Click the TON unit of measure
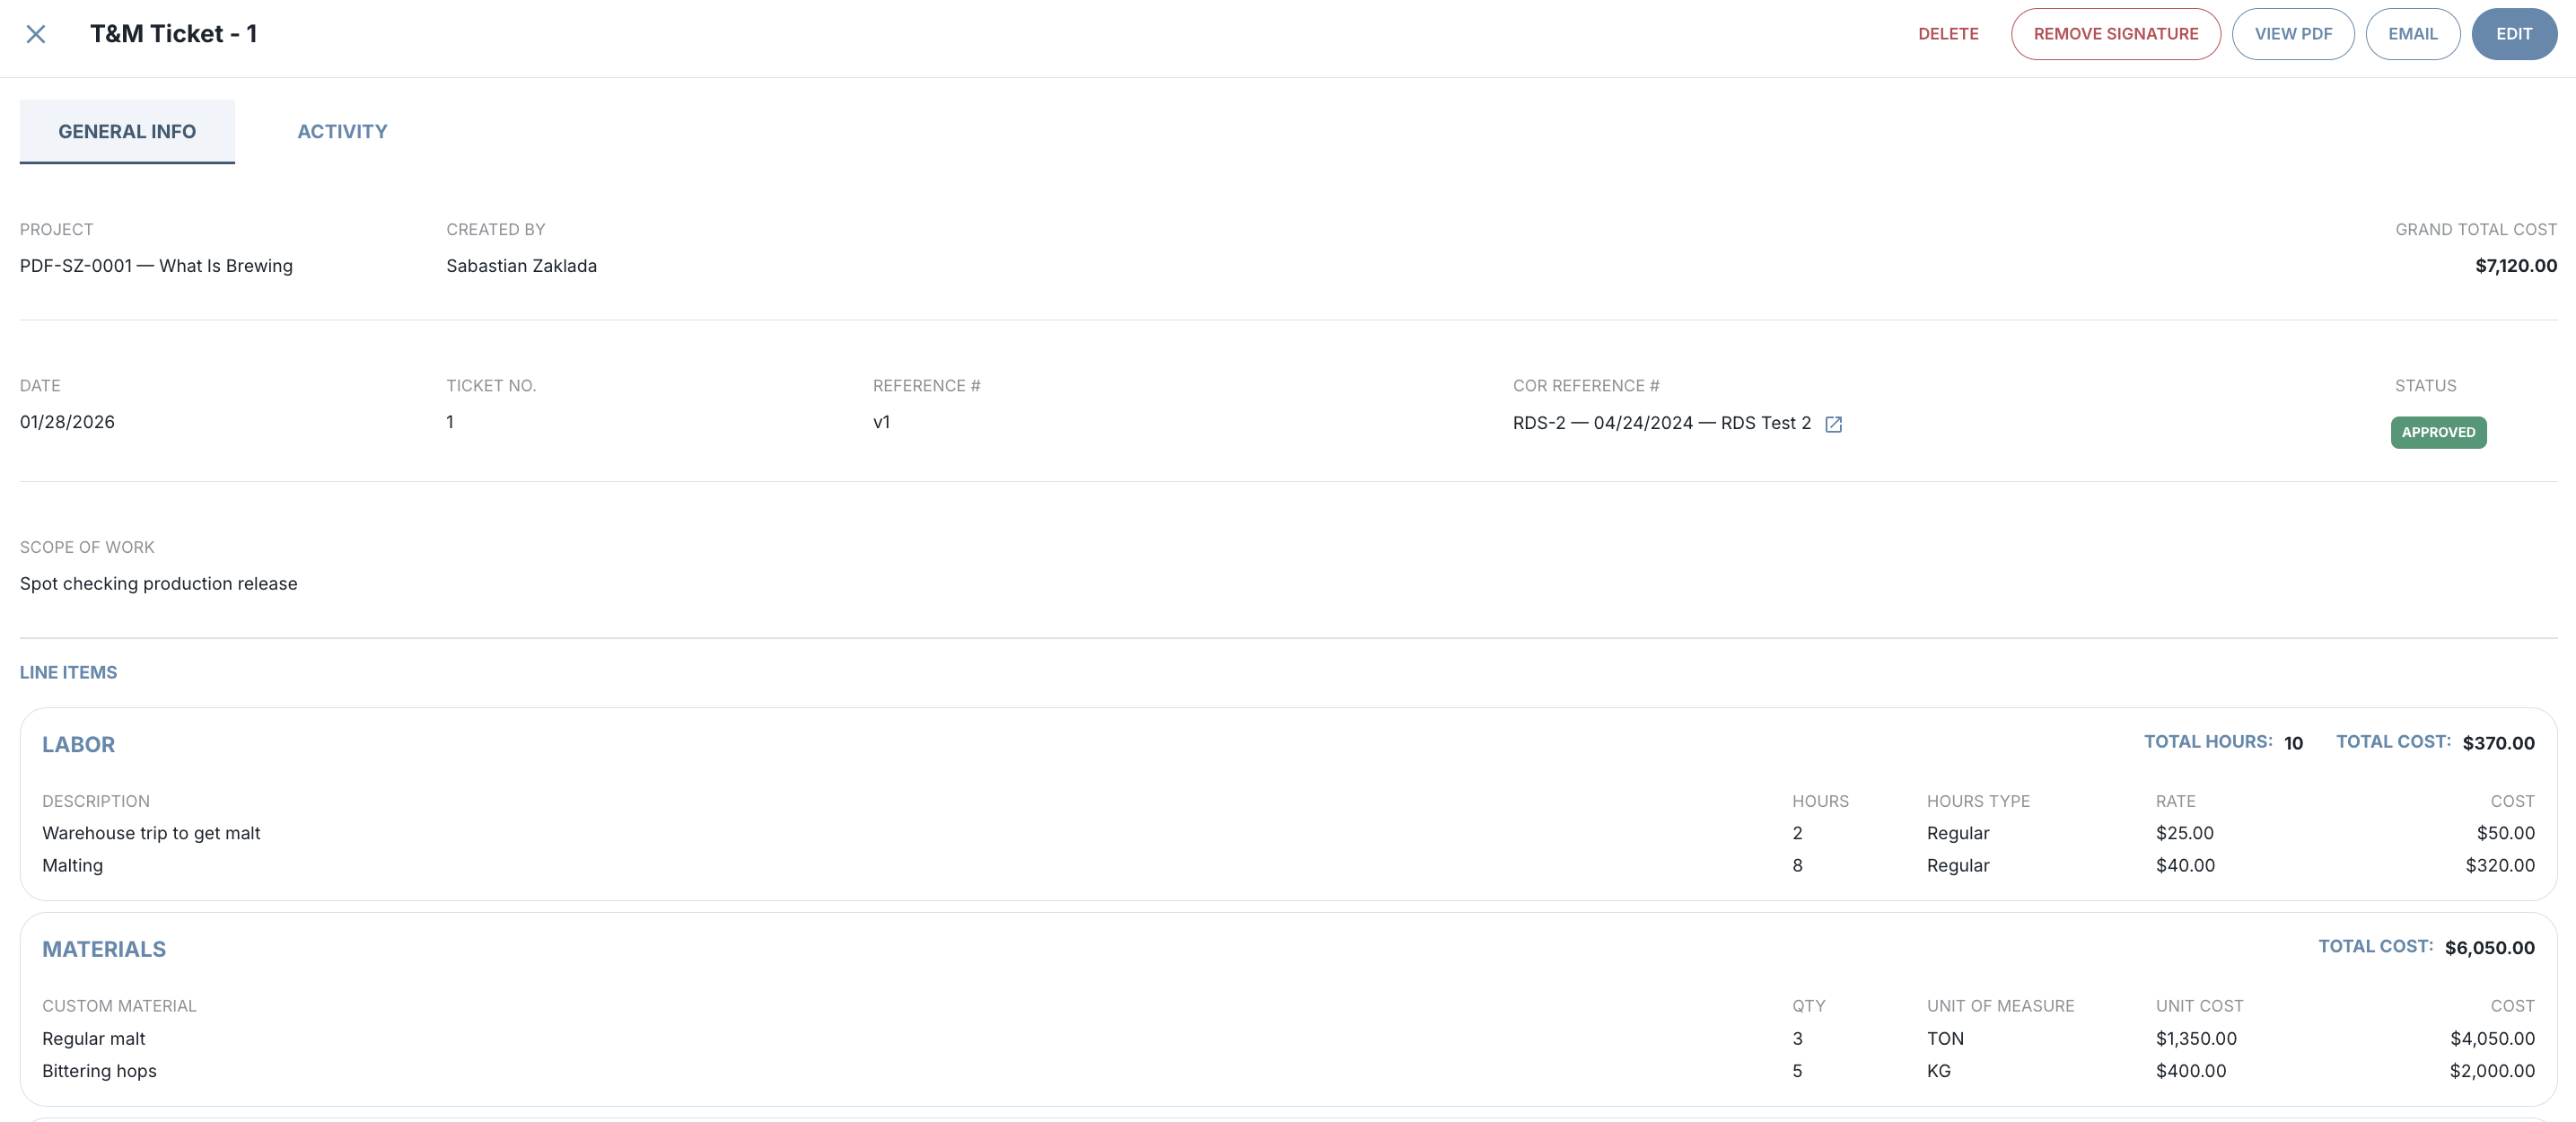Viewport: 2576px width, 1122px height. pos(1945,1039)
